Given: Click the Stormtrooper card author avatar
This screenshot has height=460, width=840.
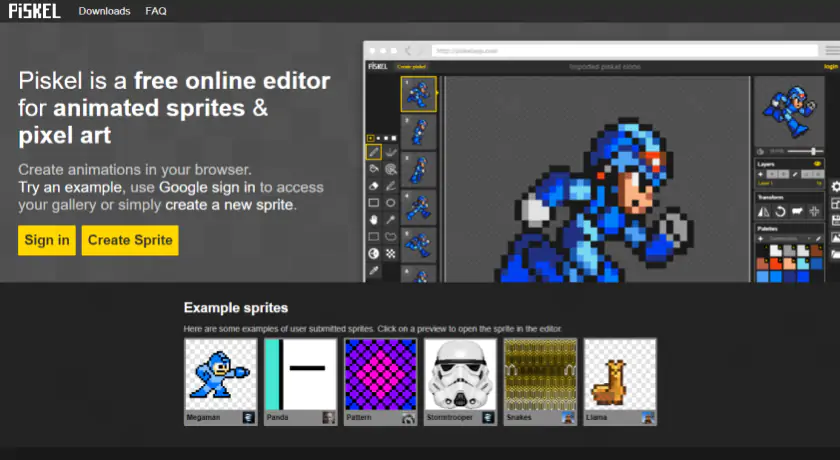Looking at the screenshot, I should coord(488,417).
